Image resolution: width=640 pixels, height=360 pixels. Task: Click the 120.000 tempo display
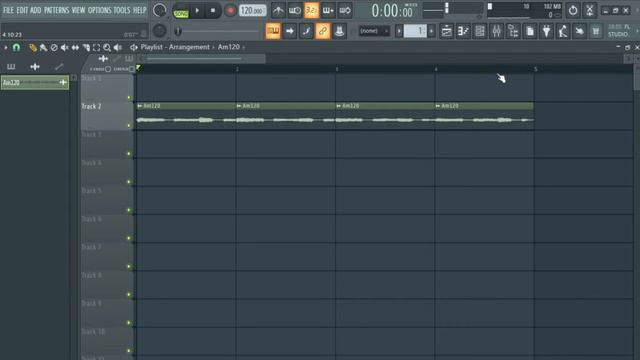pos(252,11)
